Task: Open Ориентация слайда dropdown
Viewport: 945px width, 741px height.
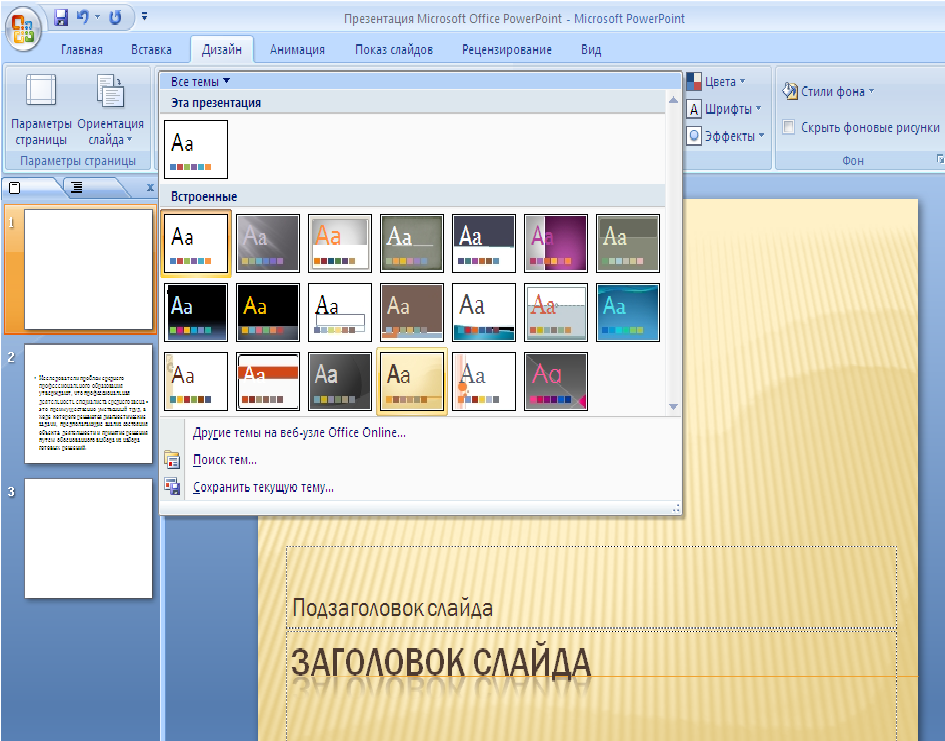Action: pos(110,110)
